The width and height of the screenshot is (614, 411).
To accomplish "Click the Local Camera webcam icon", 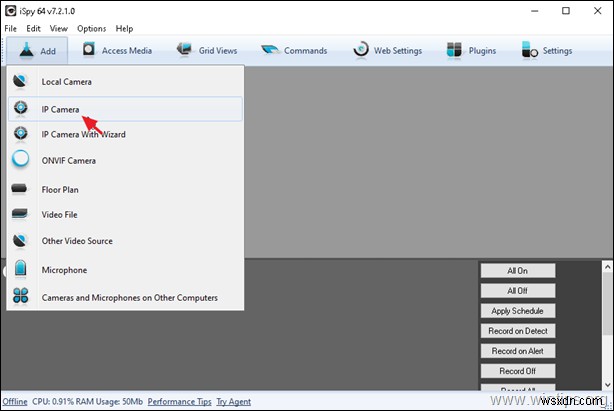I will 20,81.
